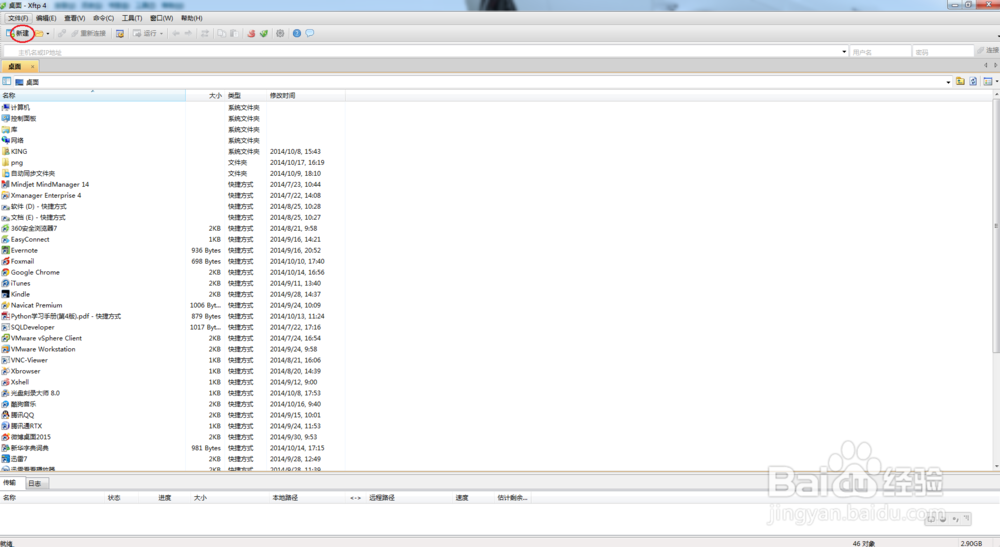Viewport: 1000px width, 547px height.
Task: Select the KING folder row
Action: point(172,152)
